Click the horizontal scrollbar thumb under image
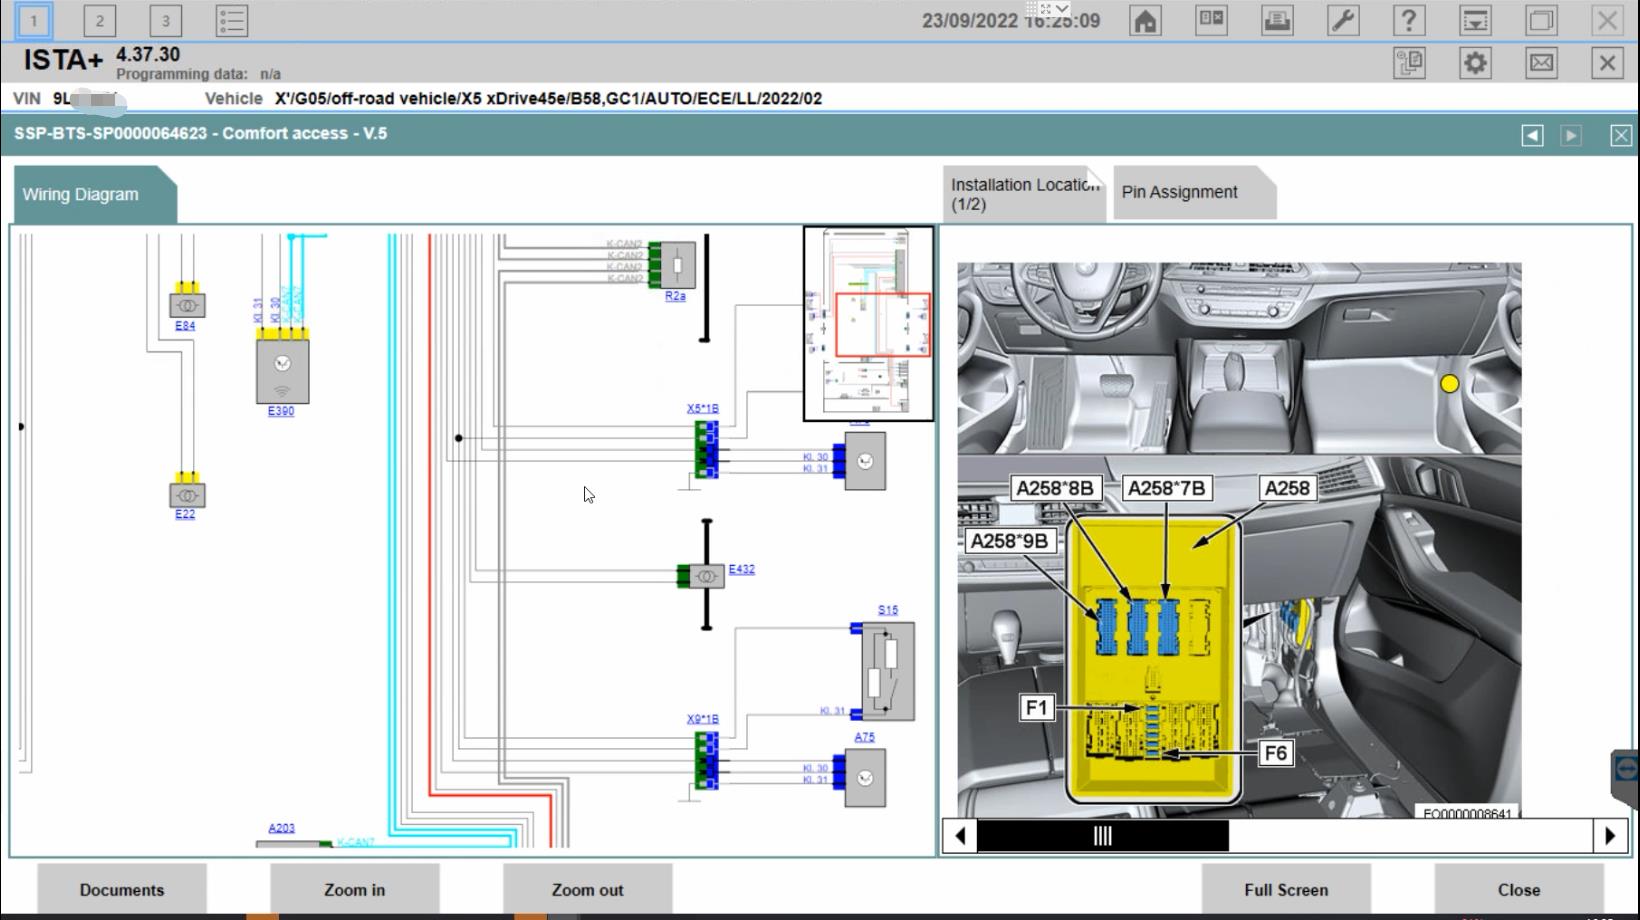The height and width of the screenshot is (920, 1640). coord(1102,836)
